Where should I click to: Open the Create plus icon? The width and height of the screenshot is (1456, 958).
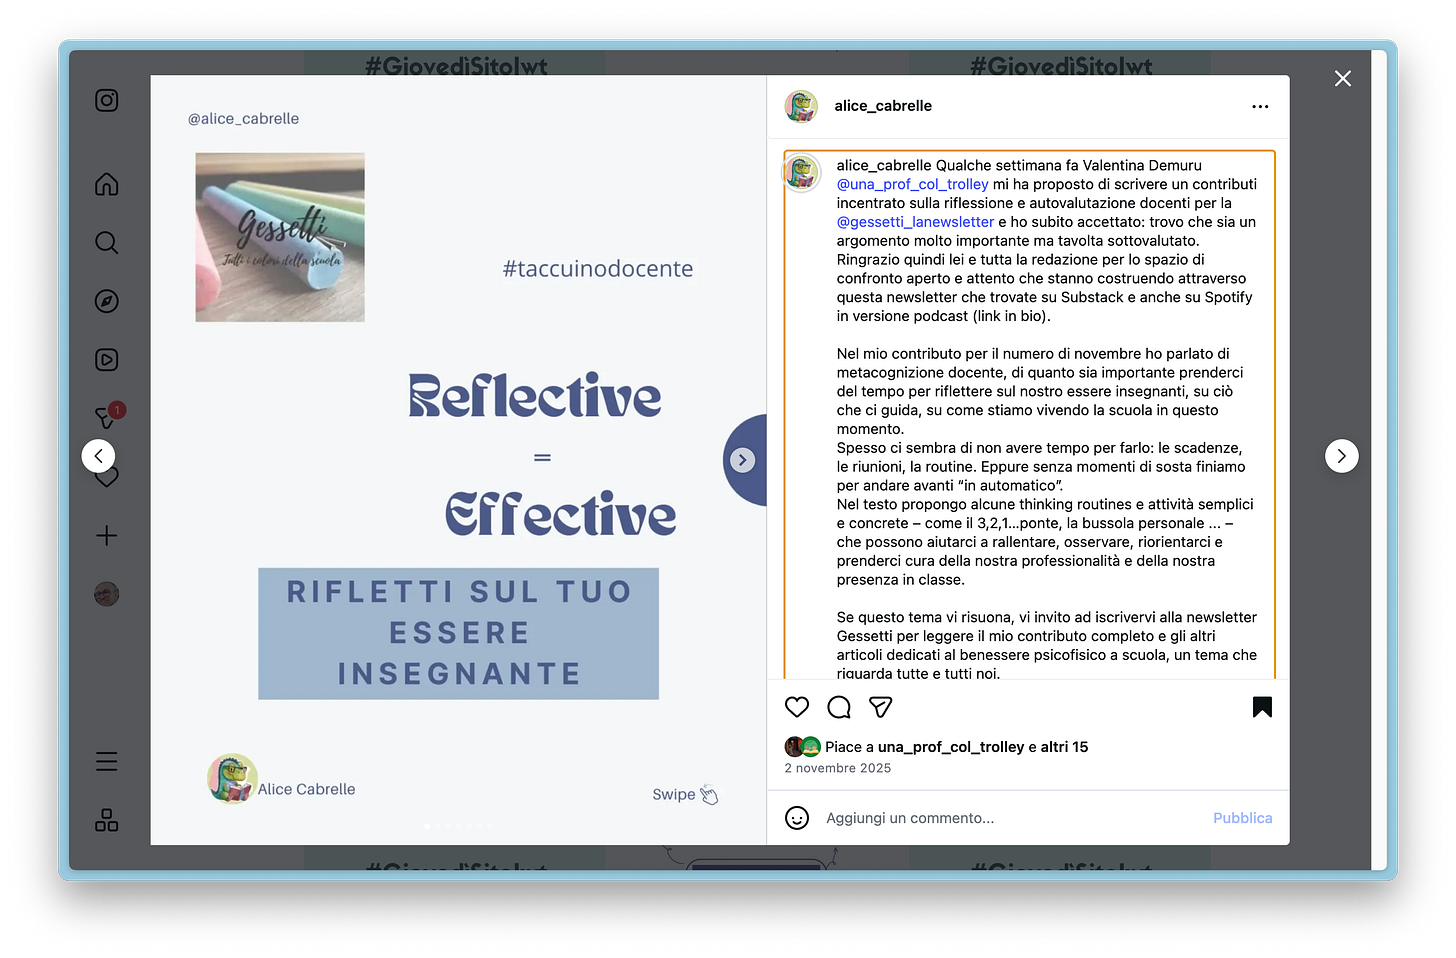[107, 536]
